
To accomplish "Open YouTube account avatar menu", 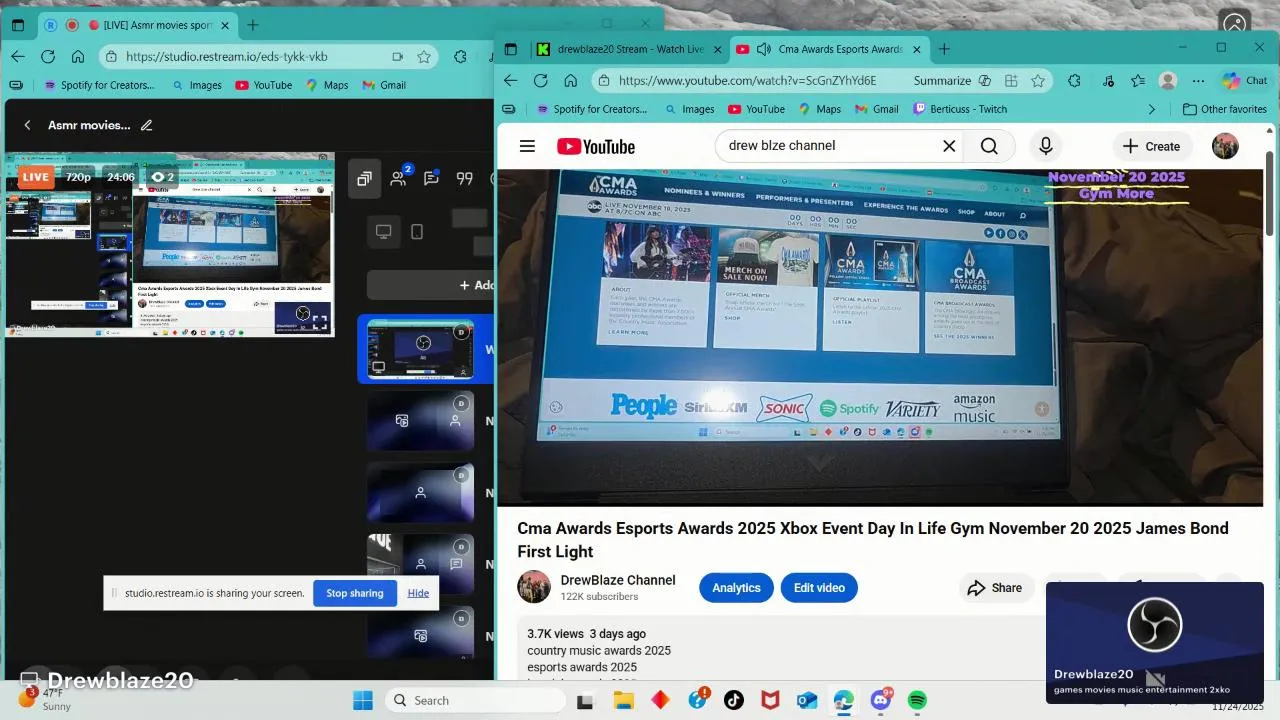I will tap(1225, 146).
